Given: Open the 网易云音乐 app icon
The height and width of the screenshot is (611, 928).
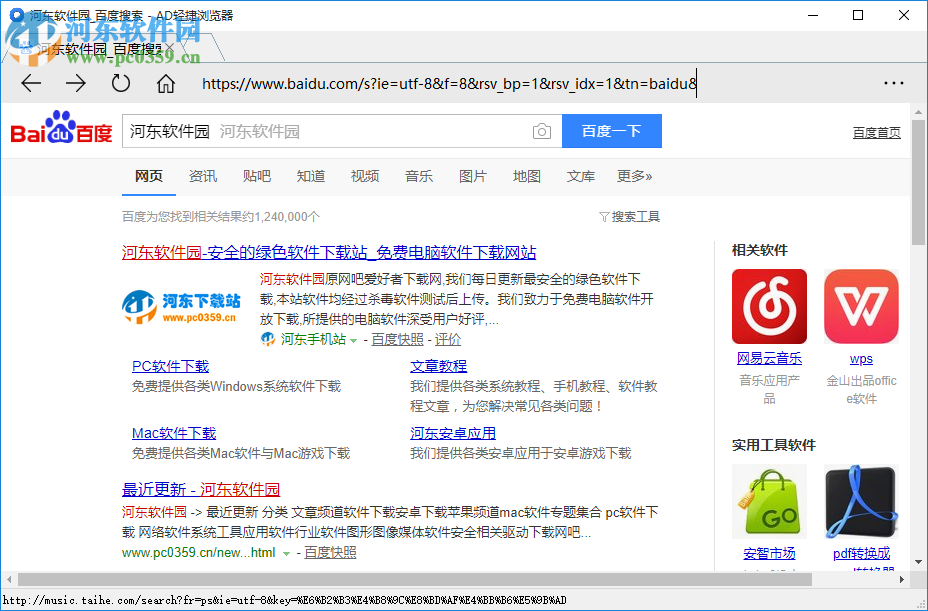Looking at the screenshot, I should pos(769,306).
